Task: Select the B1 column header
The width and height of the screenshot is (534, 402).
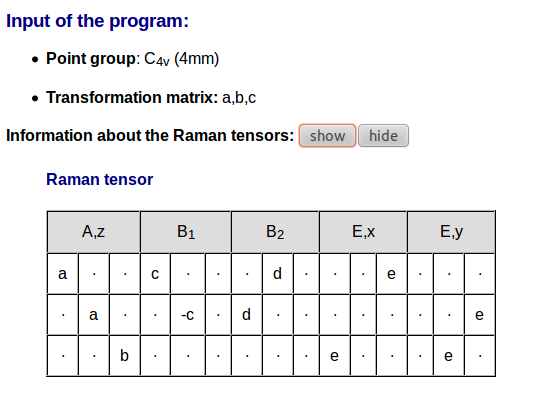Action: (186, 232)
